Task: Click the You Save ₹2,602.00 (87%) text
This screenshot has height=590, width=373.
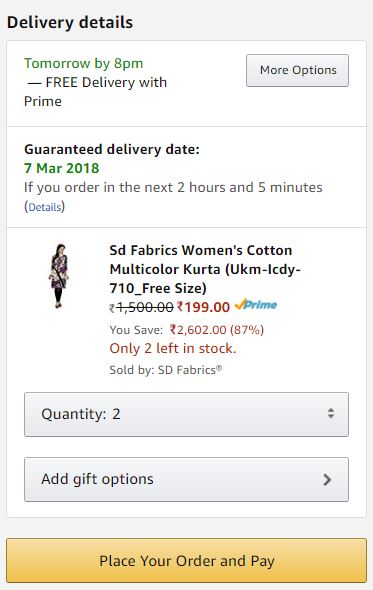Action: [x=186, y=330]
